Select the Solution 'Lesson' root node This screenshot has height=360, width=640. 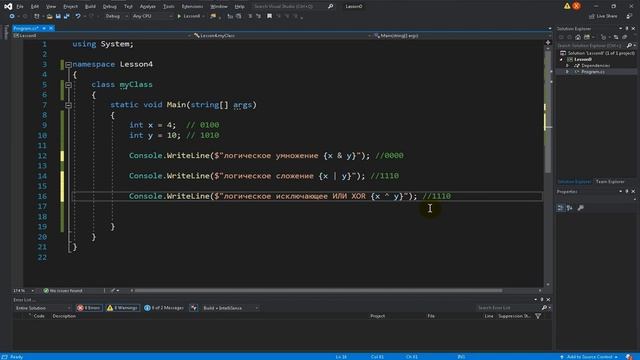(x=598, y=53)
